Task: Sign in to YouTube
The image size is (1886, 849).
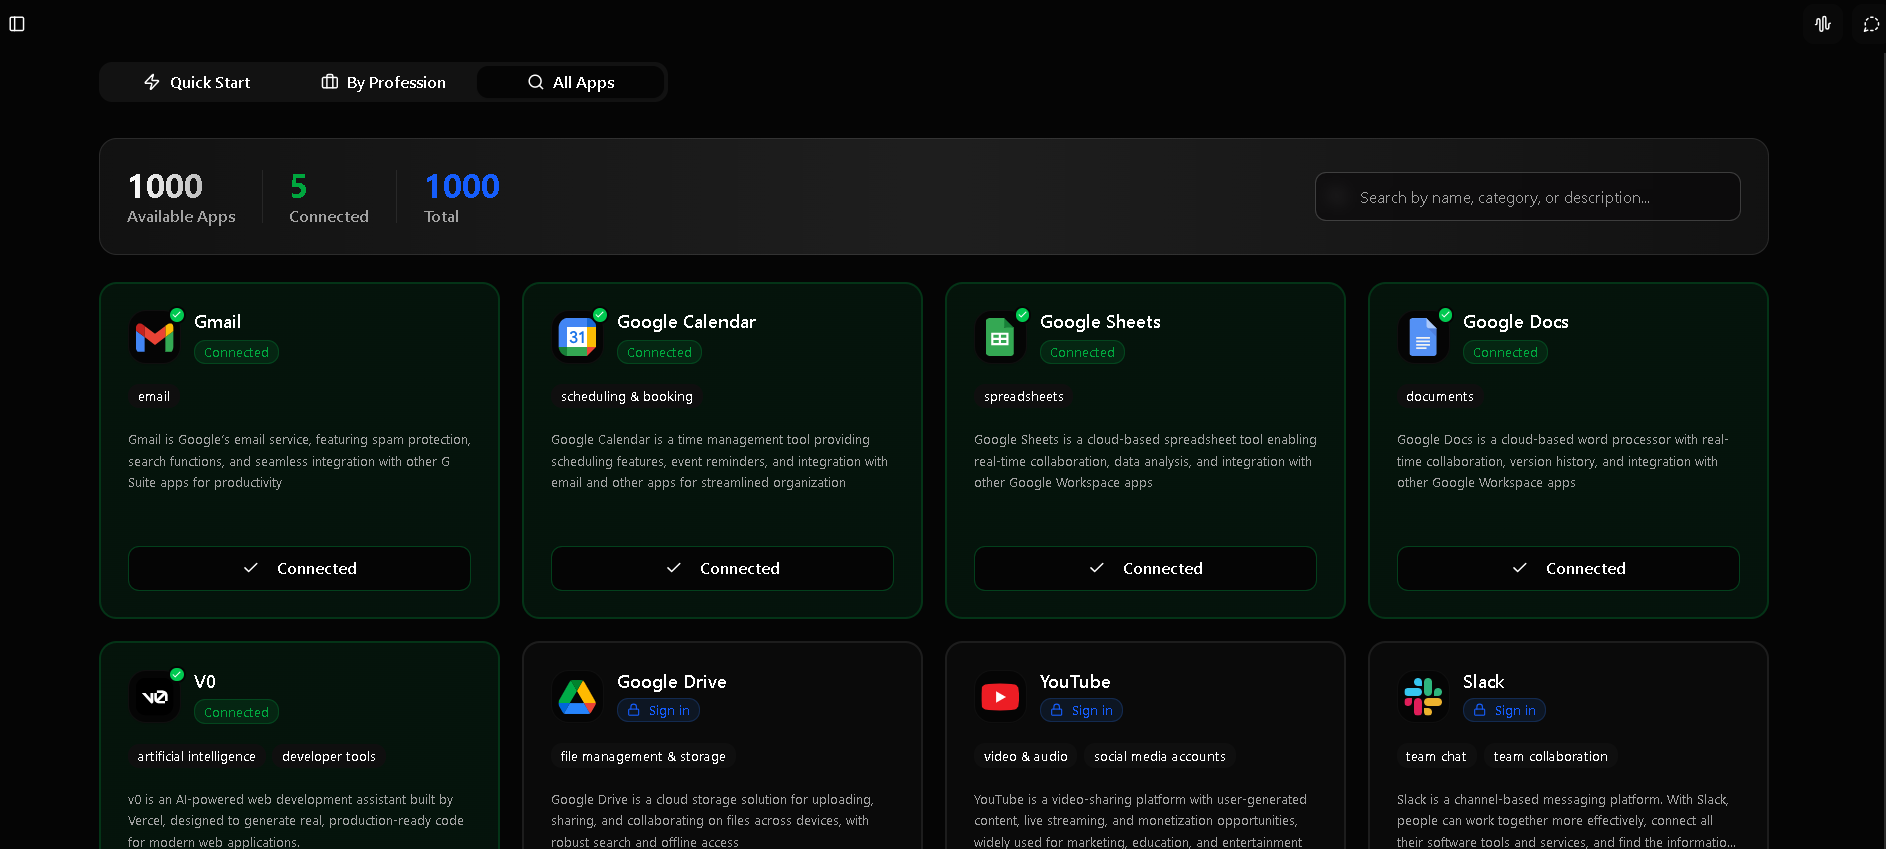Action: [x=1081, y=710]
